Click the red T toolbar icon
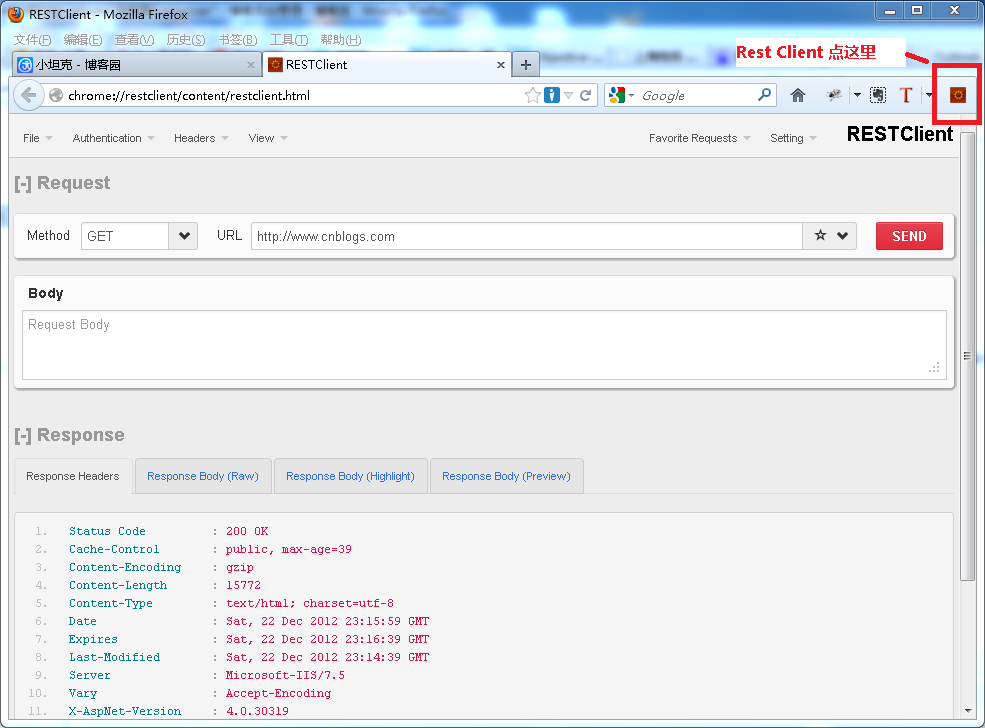The width and height of the screenshot is (985, 728). click(906, 95)
